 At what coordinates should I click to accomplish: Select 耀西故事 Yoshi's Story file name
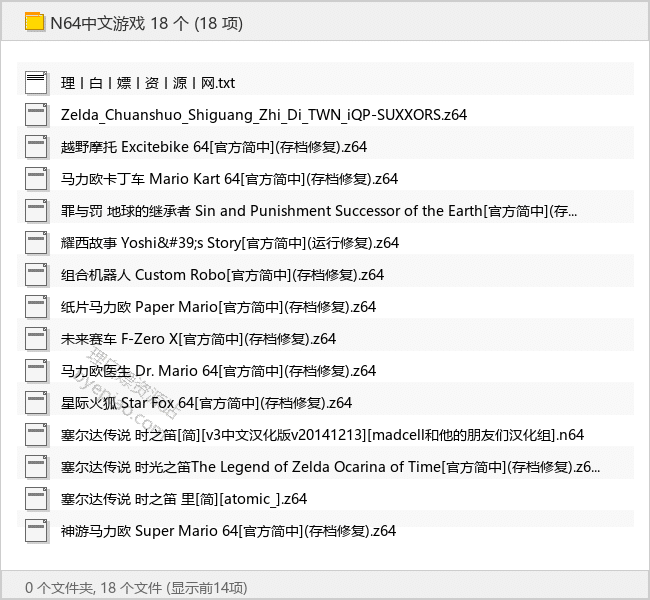pos(230,243)
